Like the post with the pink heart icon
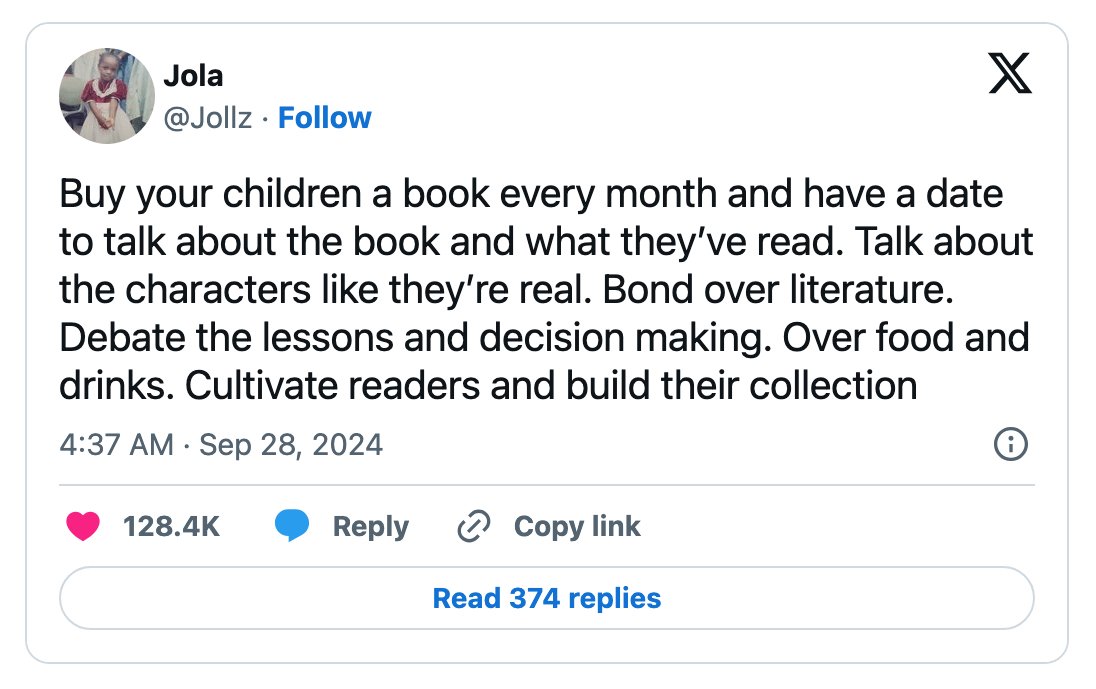 tap(83, 526)
